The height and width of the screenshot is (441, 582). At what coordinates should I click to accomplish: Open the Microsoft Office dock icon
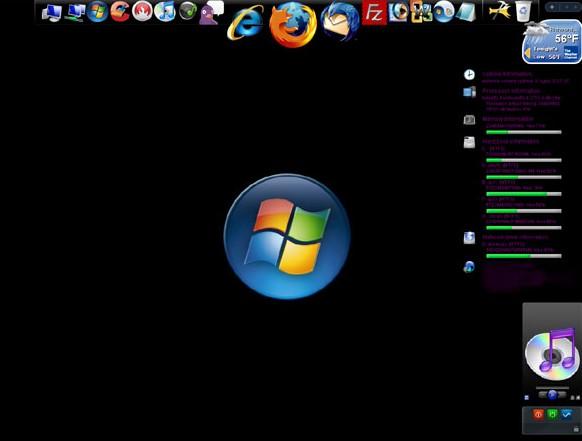click(421, 12)
